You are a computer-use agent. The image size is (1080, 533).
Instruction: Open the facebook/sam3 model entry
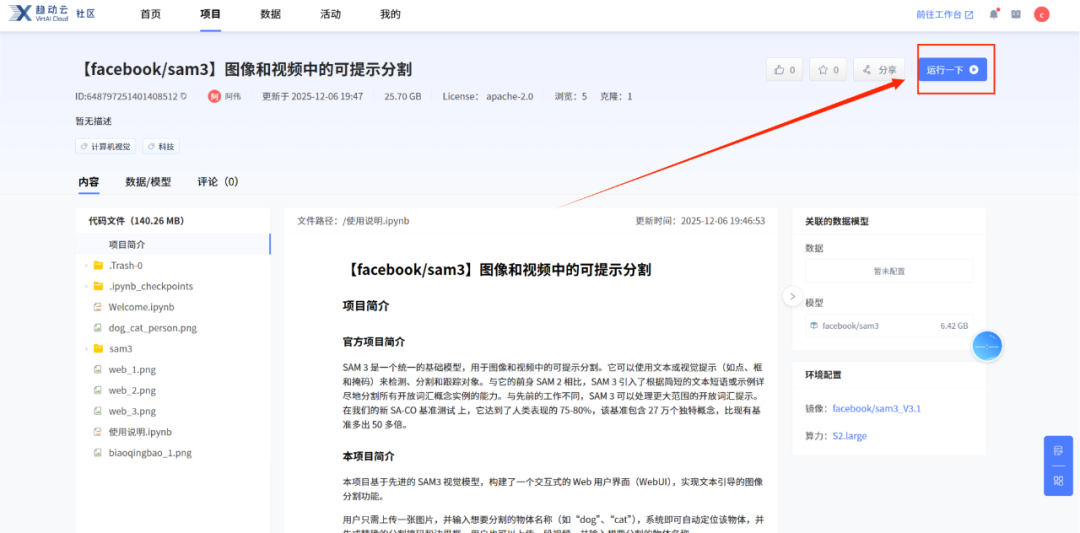tap(889, 326)
